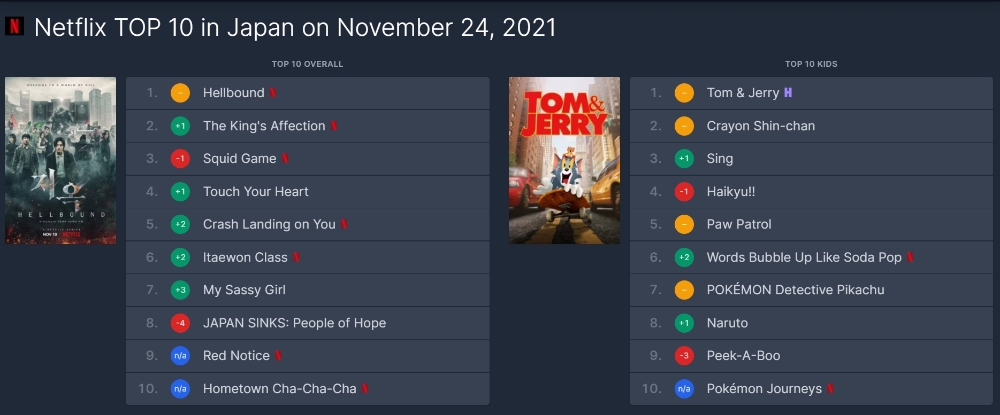Click the green +3 badge for My Sassy Girl
The height and width of the screenshot is (415, 1000).
180,290
